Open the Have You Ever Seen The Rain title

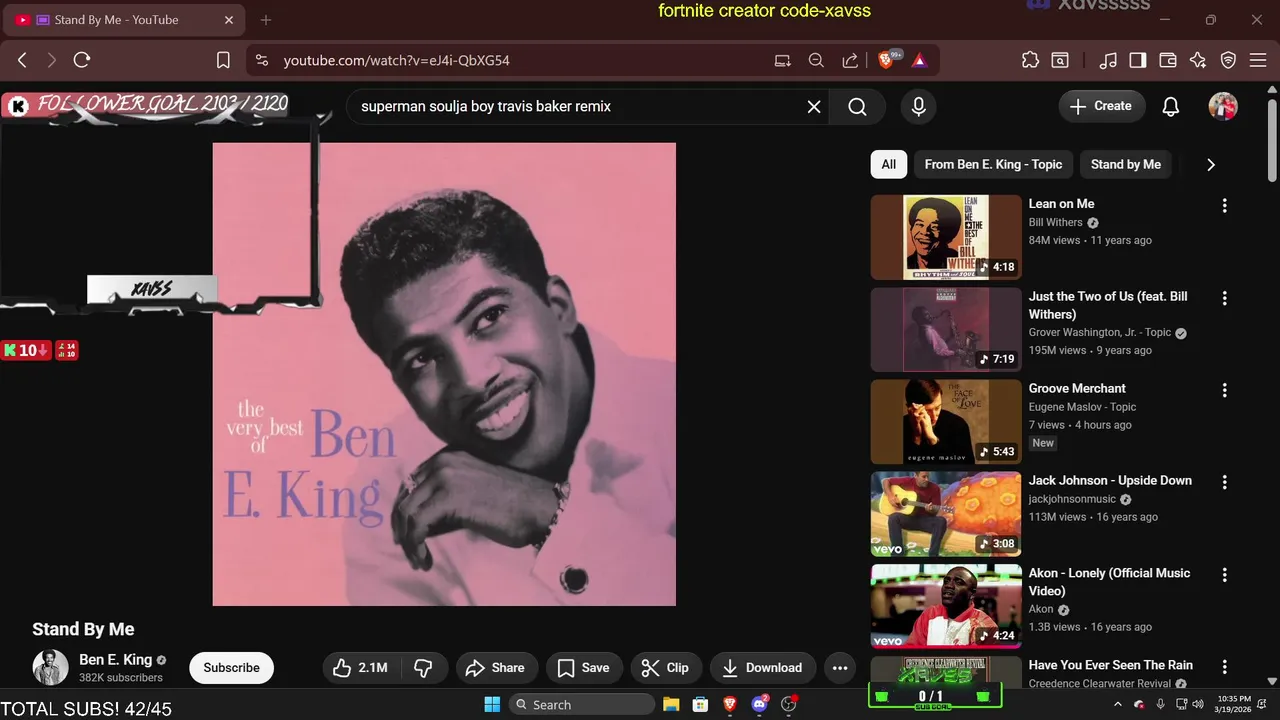(1110, 665)
